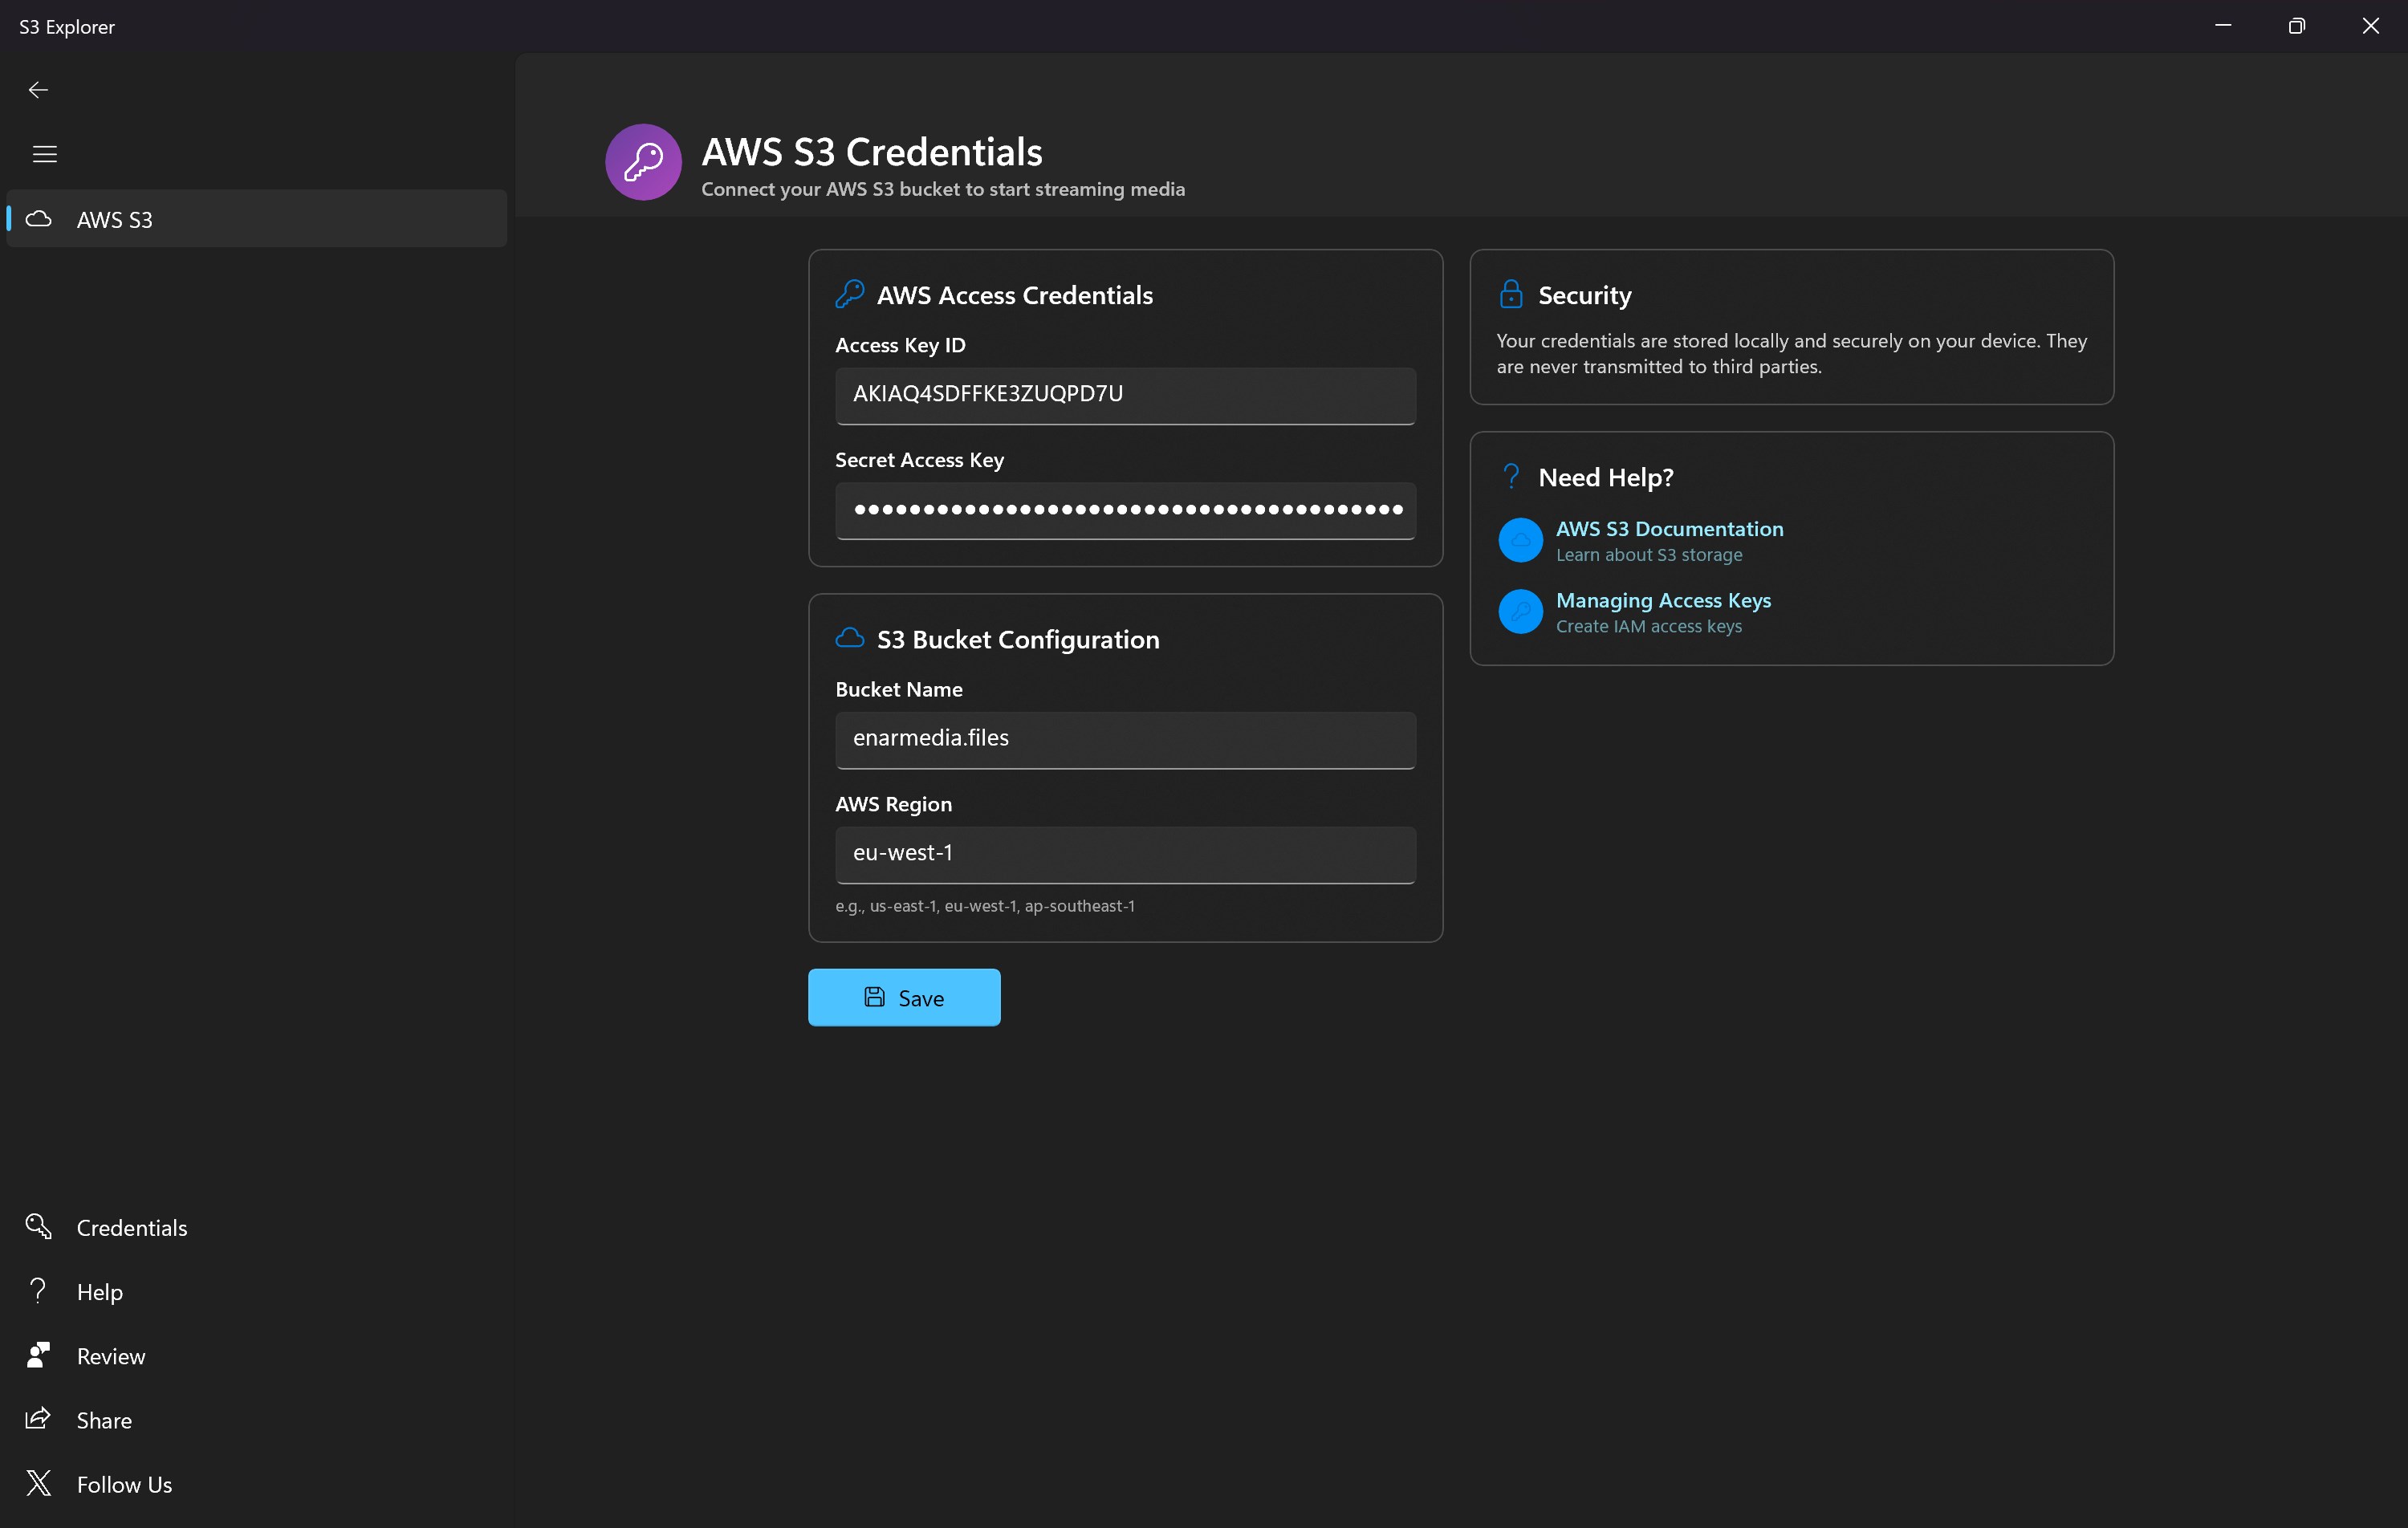Screen dimensions: 2408x1528
Task: Click the 'Learn about S3 storage' text
Action: 1648,555
